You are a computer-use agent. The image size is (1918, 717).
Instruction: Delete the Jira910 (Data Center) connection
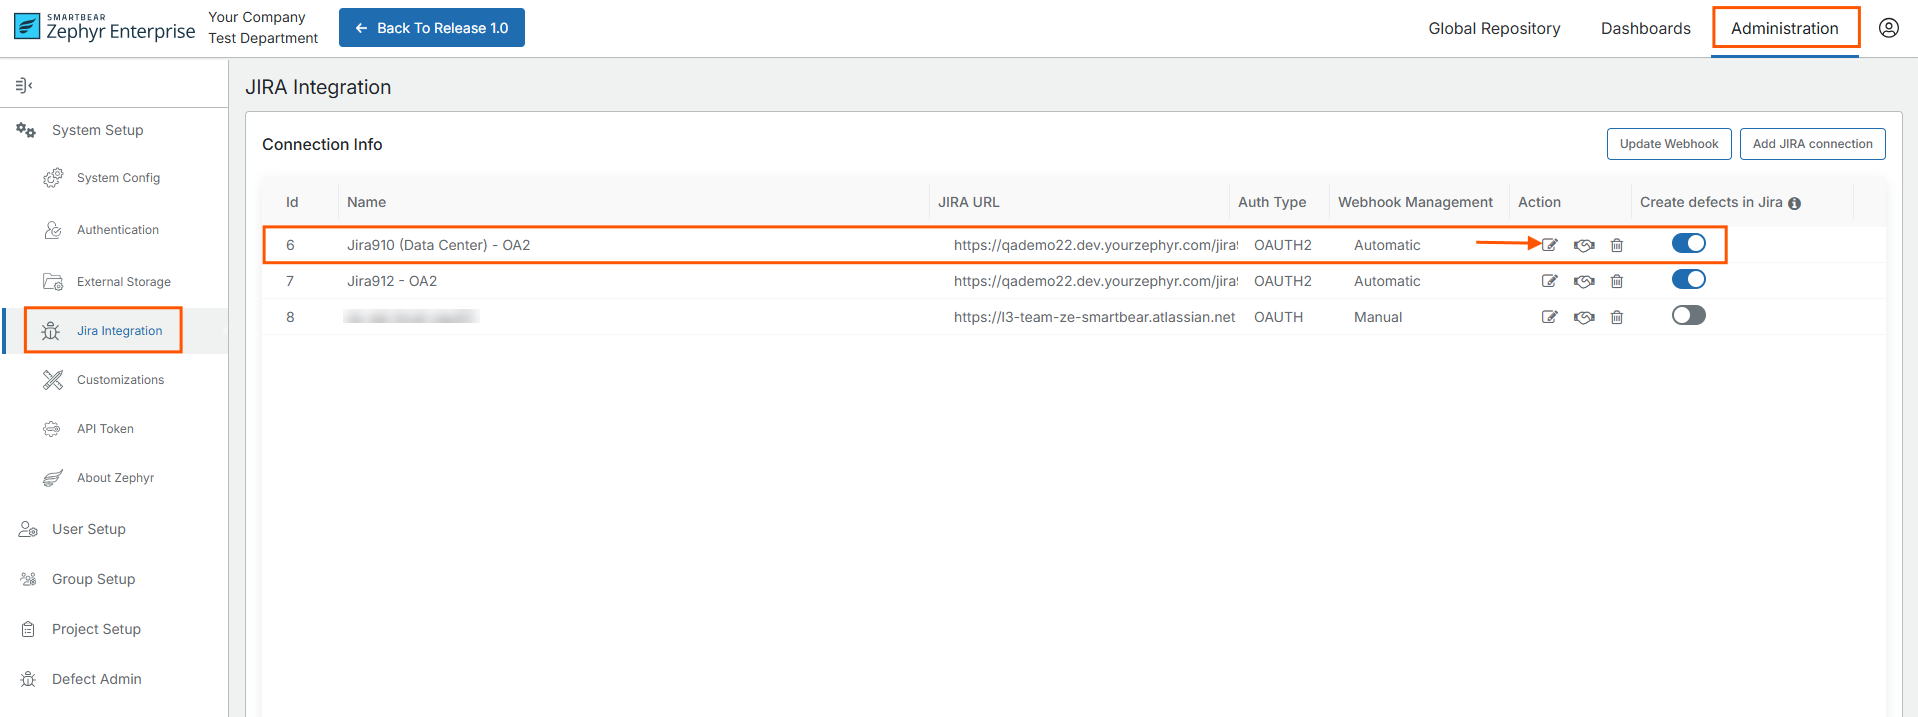[x=1617, y=245]
